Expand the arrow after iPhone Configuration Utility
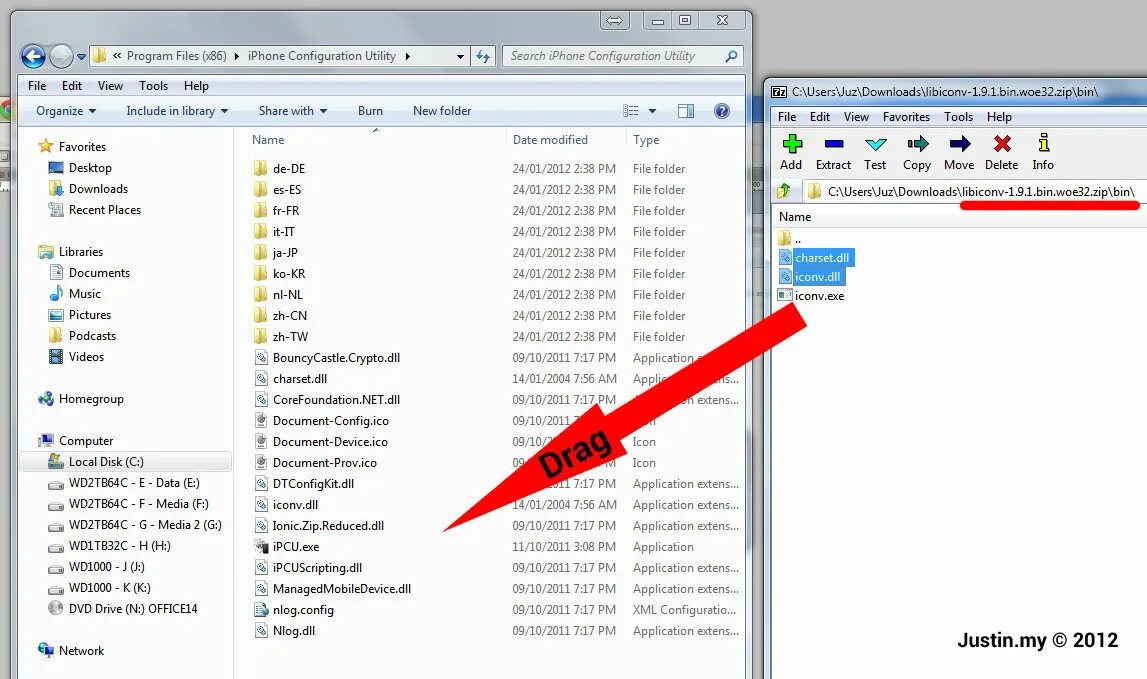Viewport: 1147px width, 679px height. 407,56
